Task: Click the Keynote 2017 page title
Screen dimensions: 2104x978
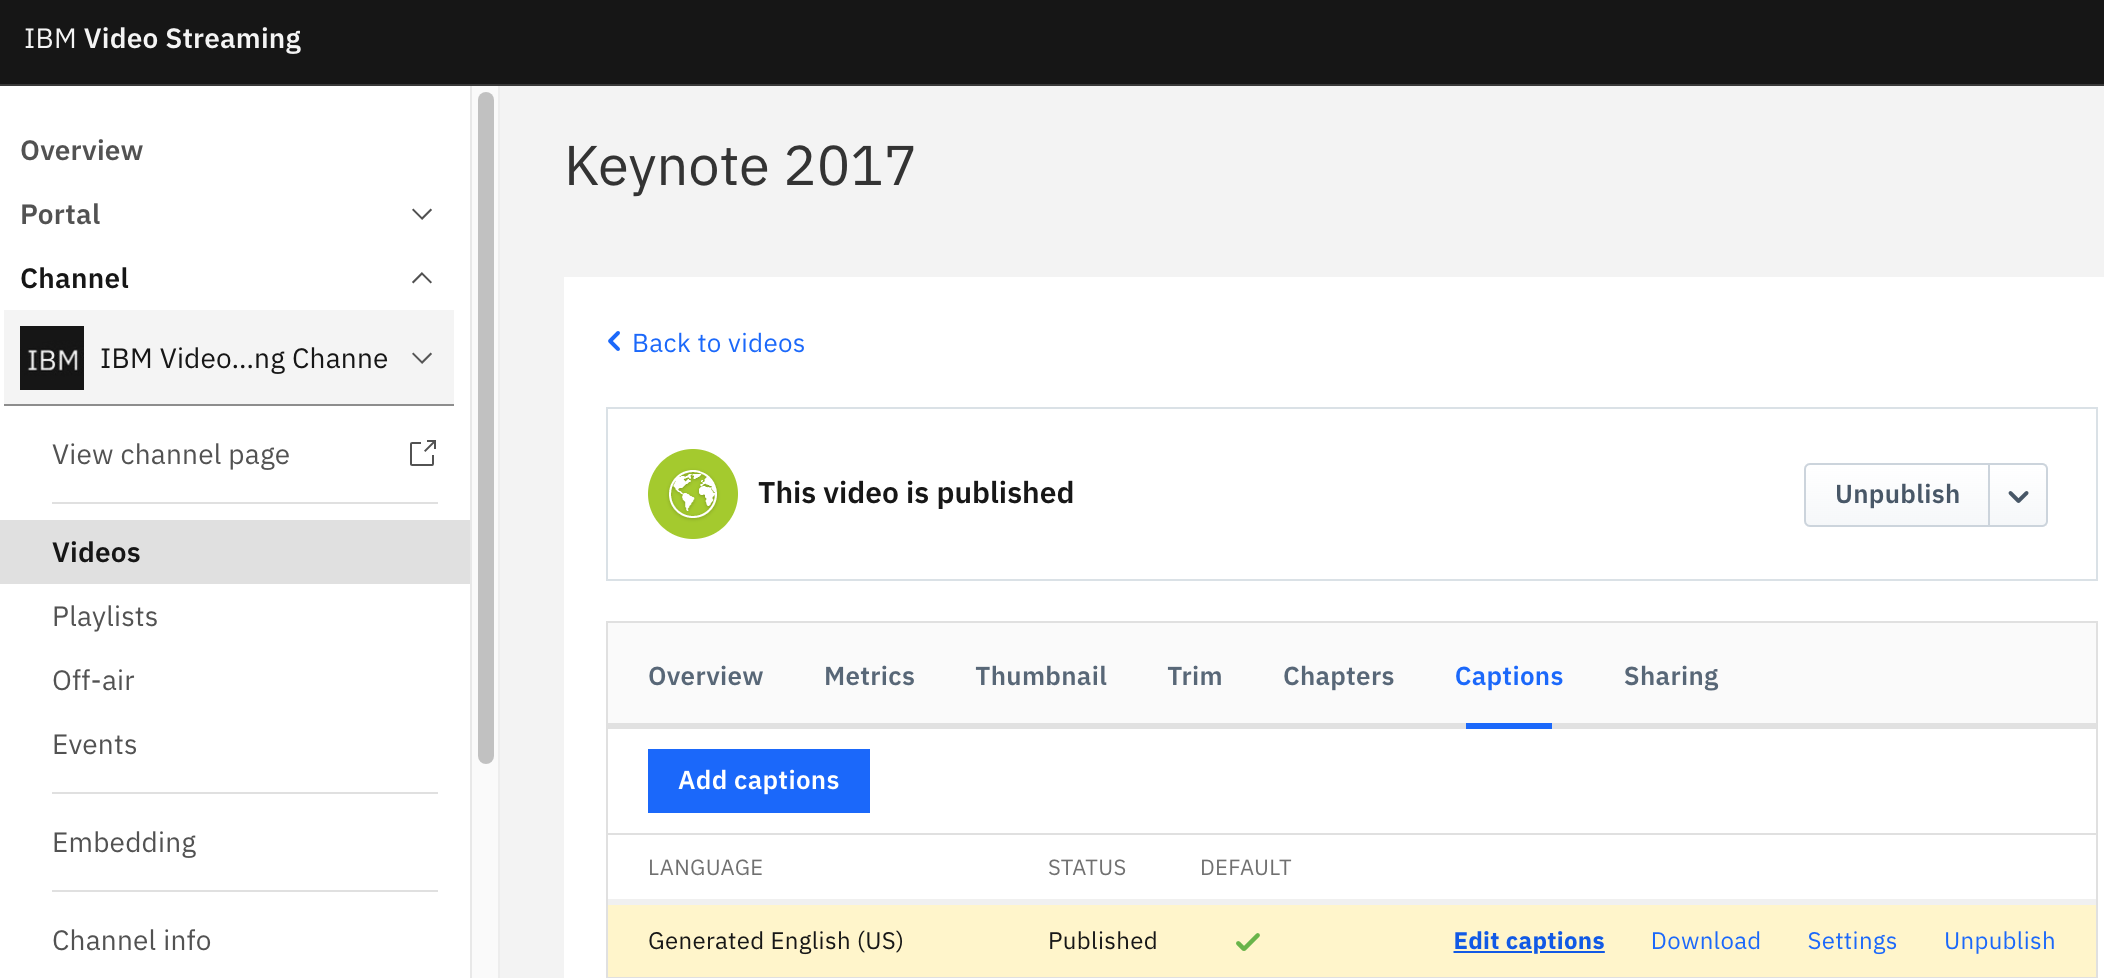Action: pos(740,166)
